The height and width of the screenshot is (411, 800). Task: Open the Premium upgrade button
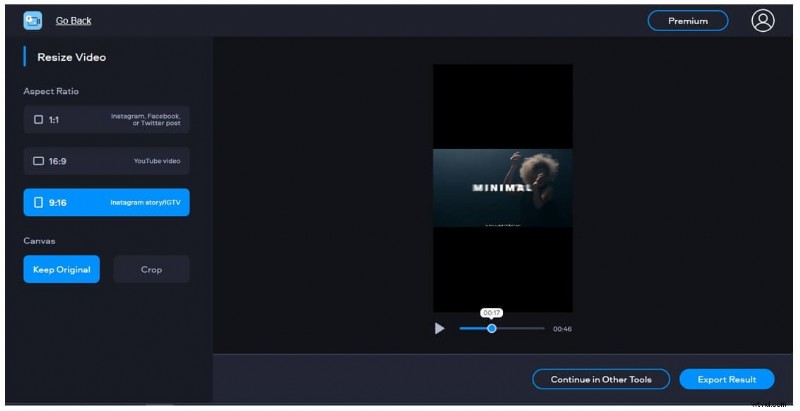(x=688, y=21)
